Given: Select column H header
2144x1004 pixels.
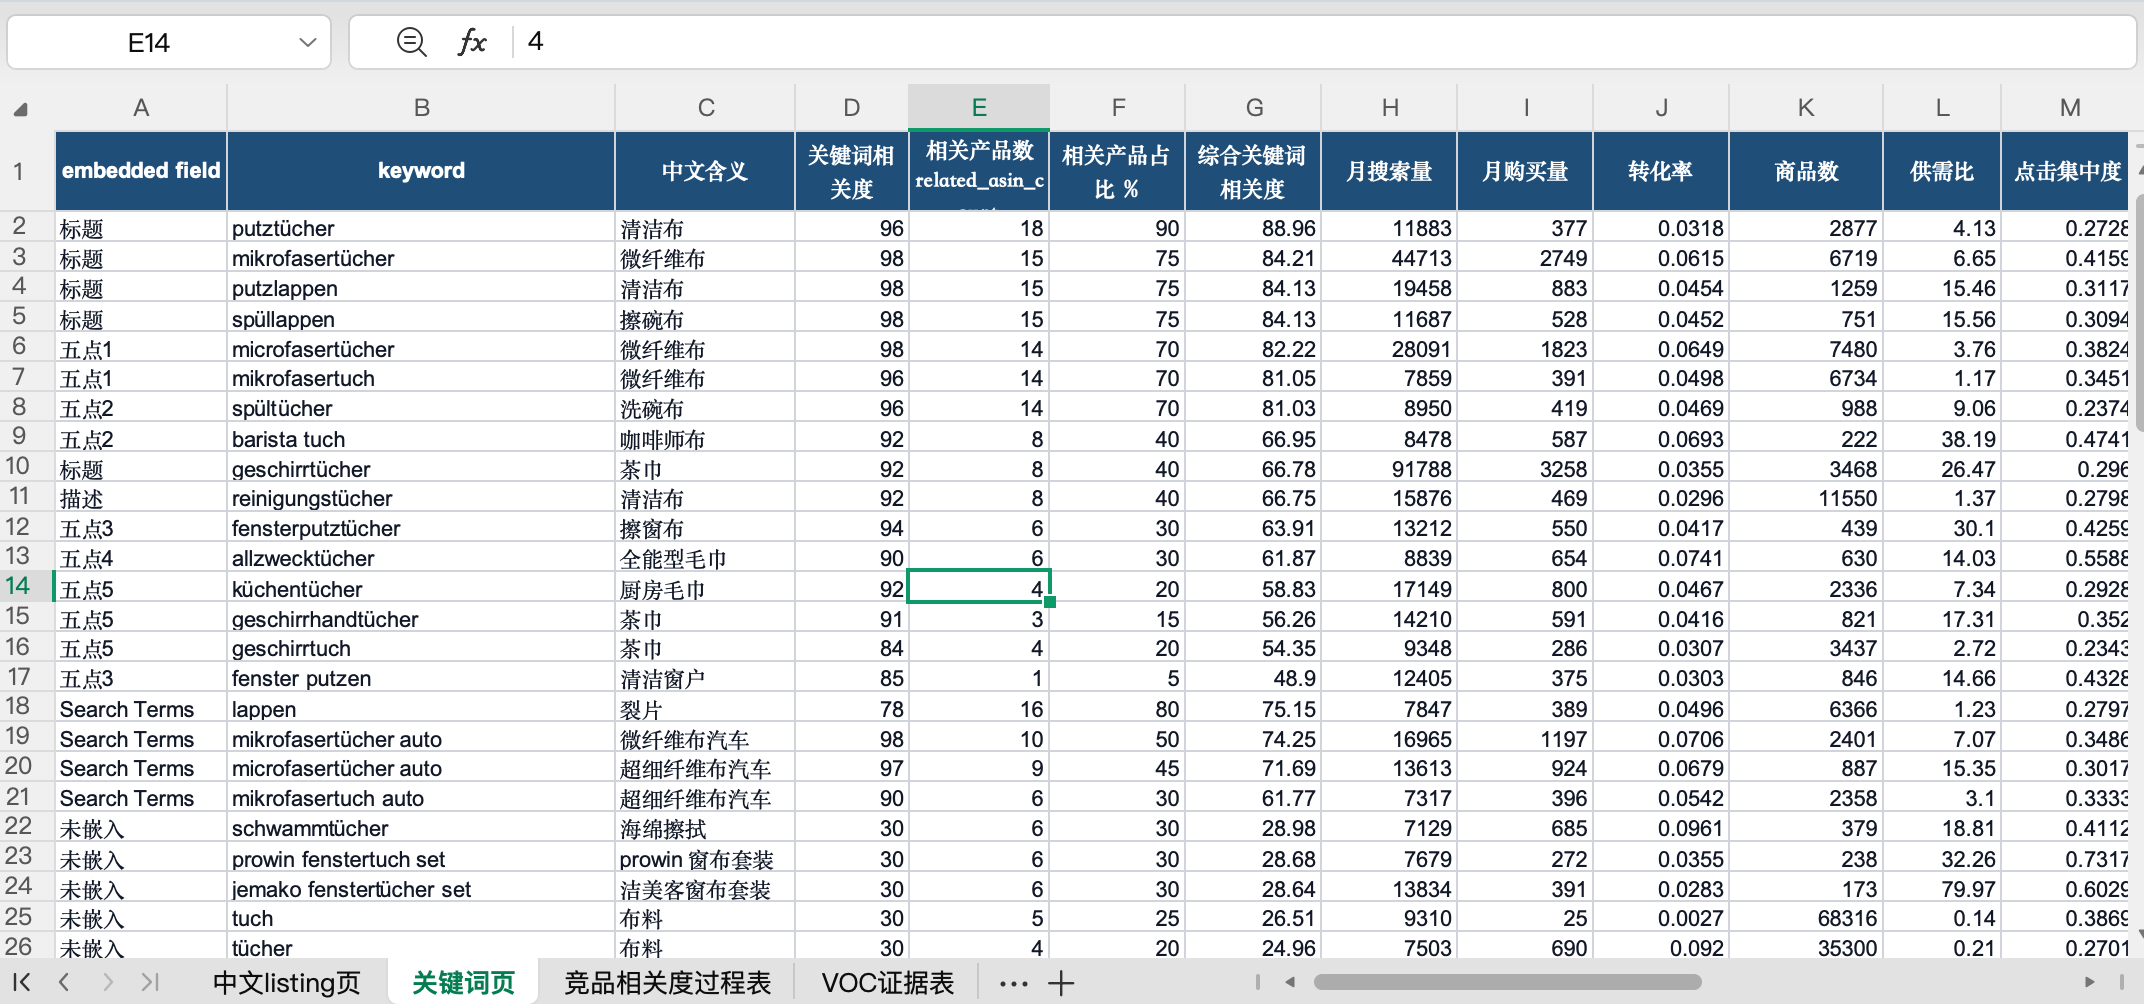Looking at the screenshot, I should [x=1389, y=108].
